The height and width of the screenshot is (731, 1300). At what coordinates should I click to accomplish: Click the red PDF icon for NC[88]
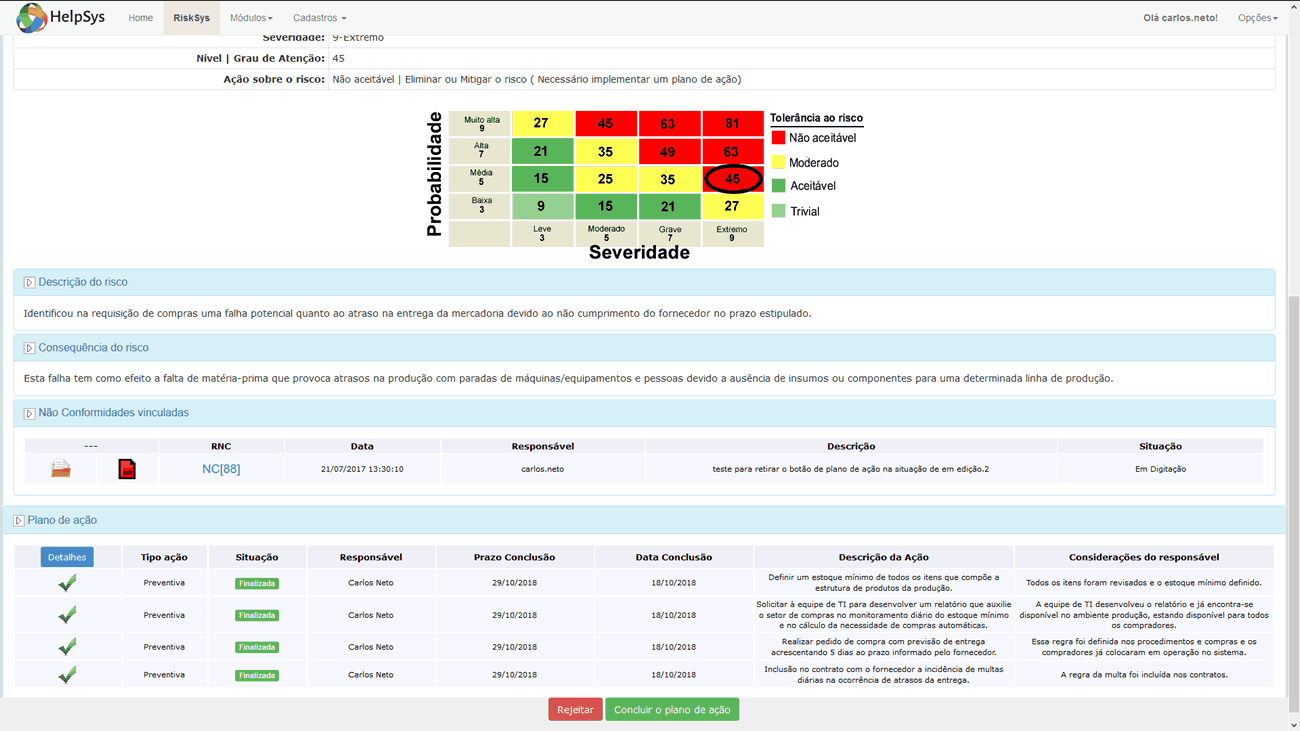point(127,469)
